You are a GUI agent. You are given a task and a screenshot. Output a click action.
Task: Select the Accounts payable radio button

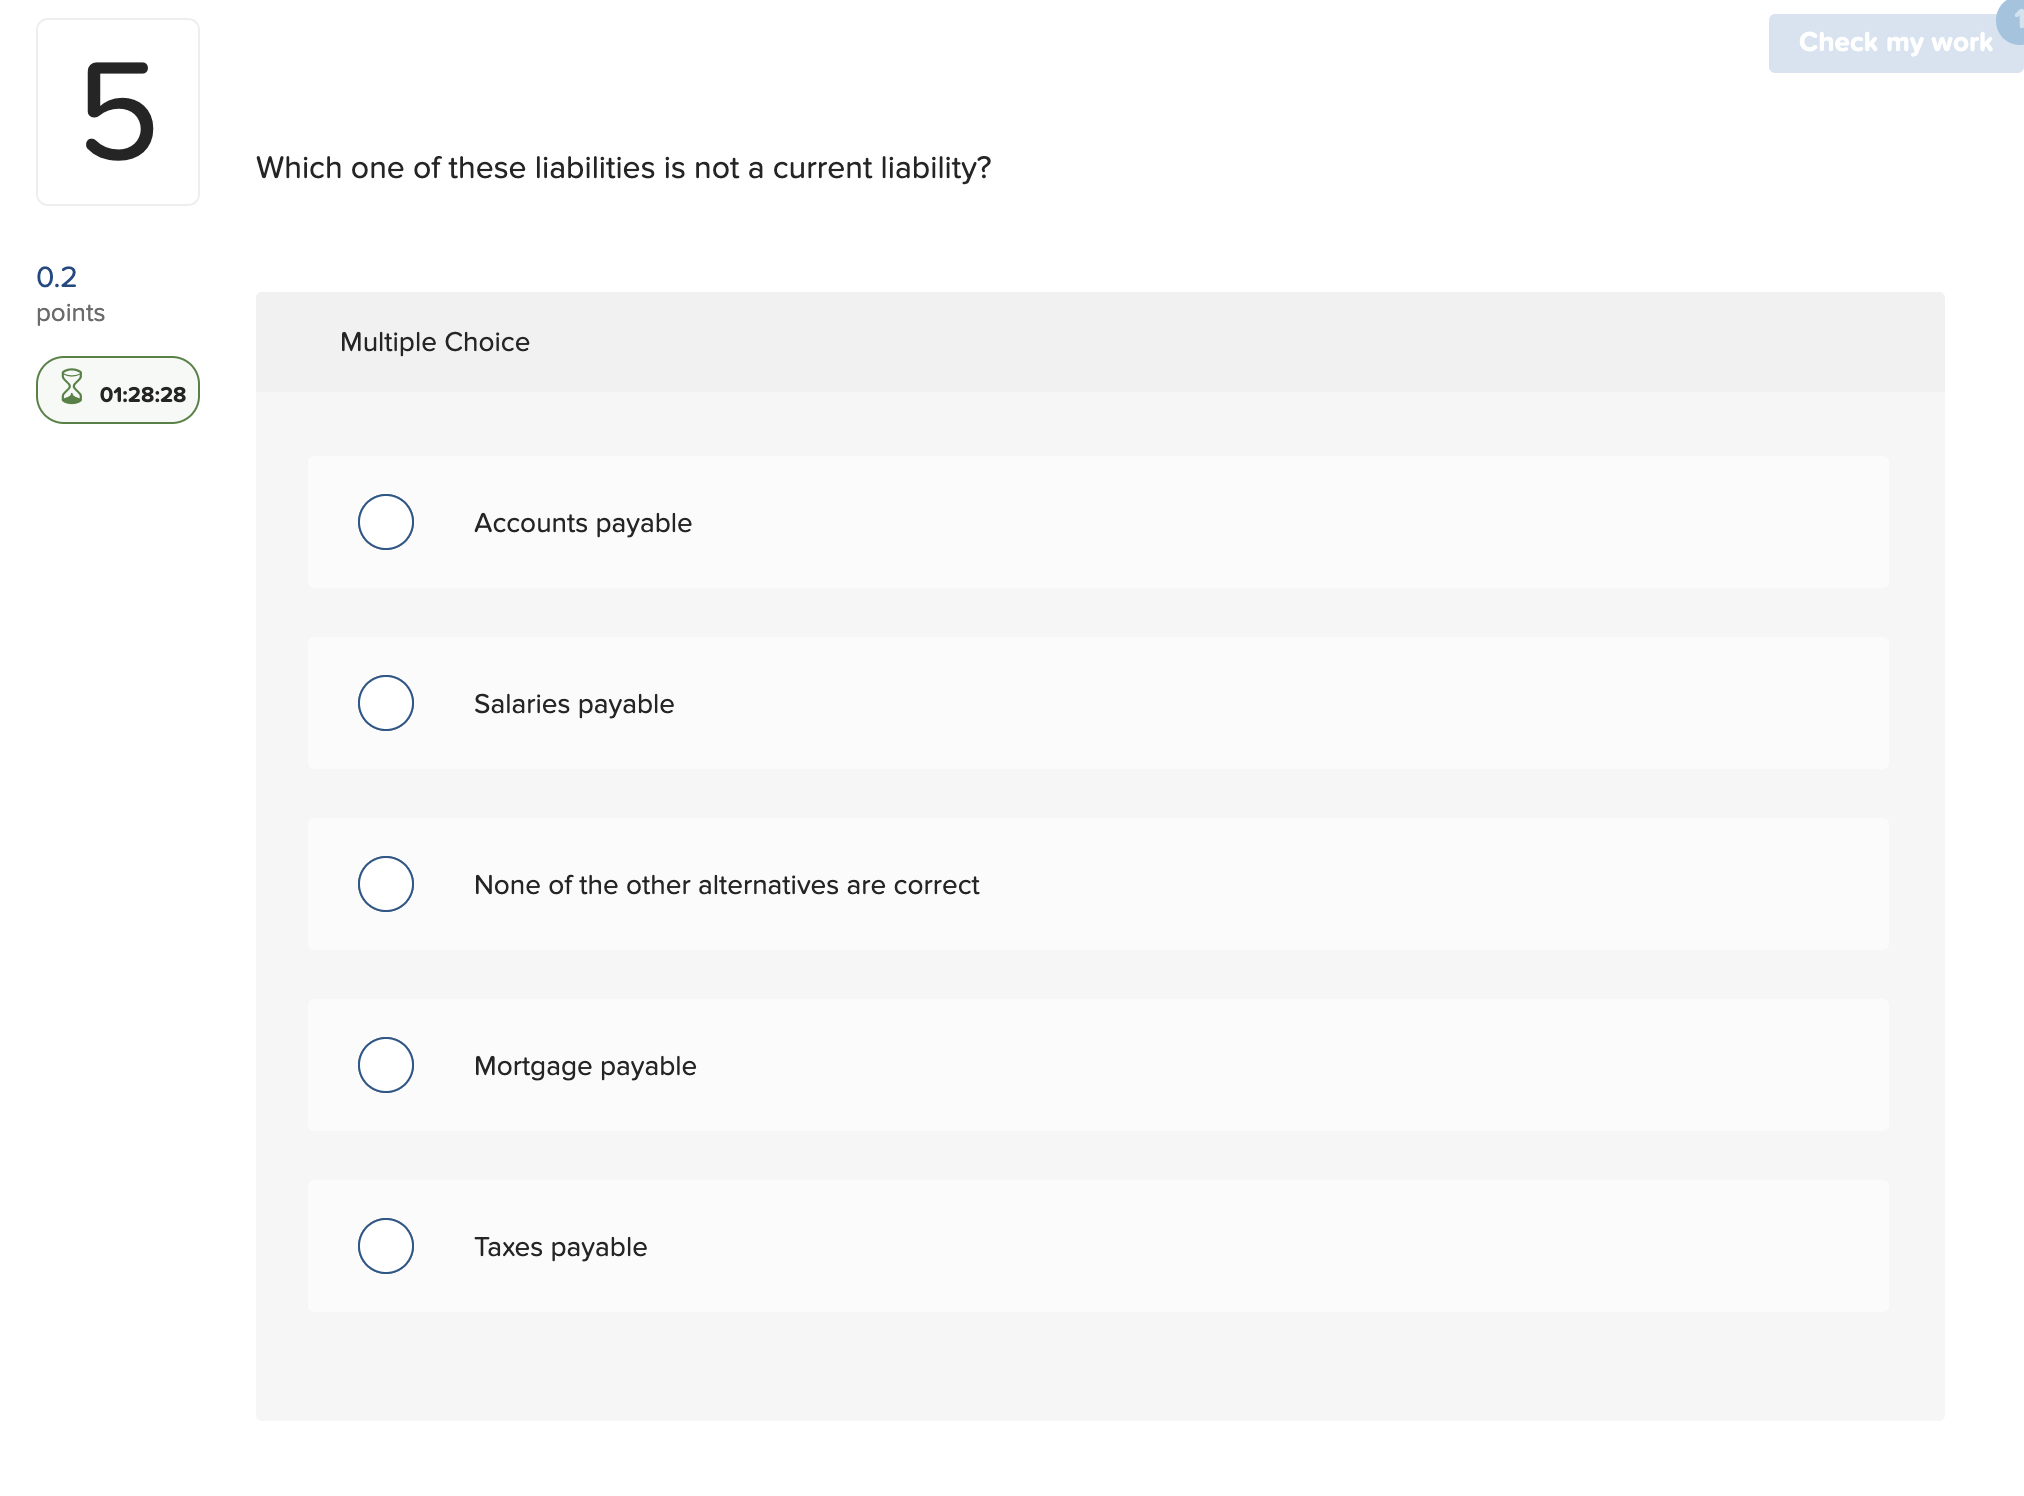coord(385,522)
